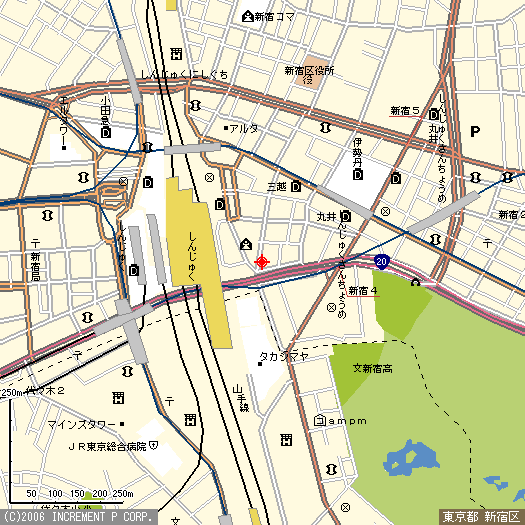Click the 新宿5 intersection label
Screen dimensions: 525x525
(x=405, y=111)
